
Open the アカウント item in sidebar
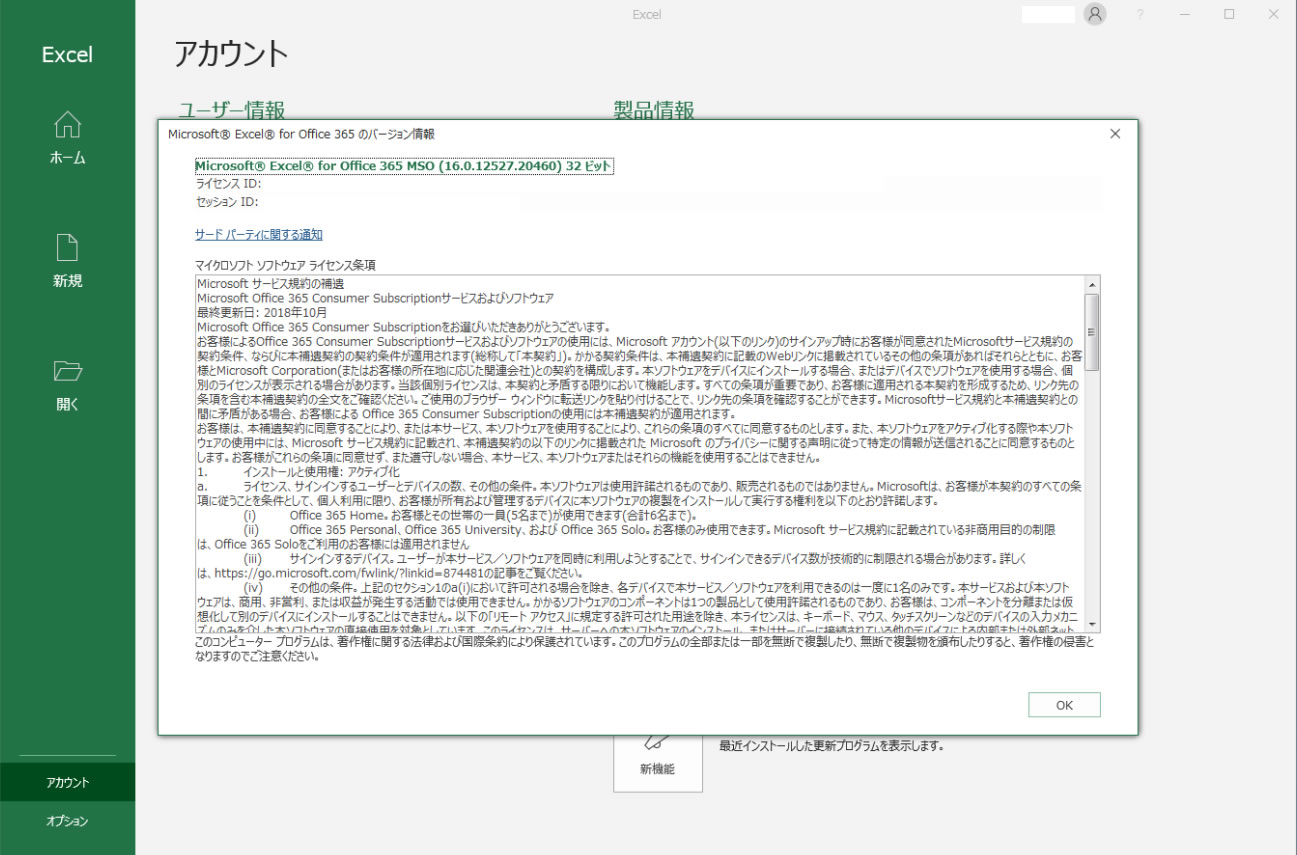67,783
